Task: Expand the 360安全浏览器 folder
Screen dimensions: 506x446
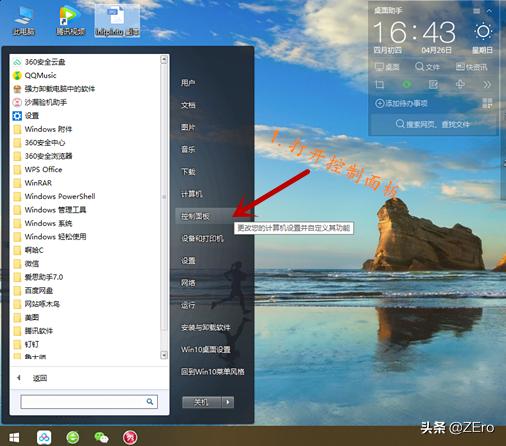Action: coord(42,156)
